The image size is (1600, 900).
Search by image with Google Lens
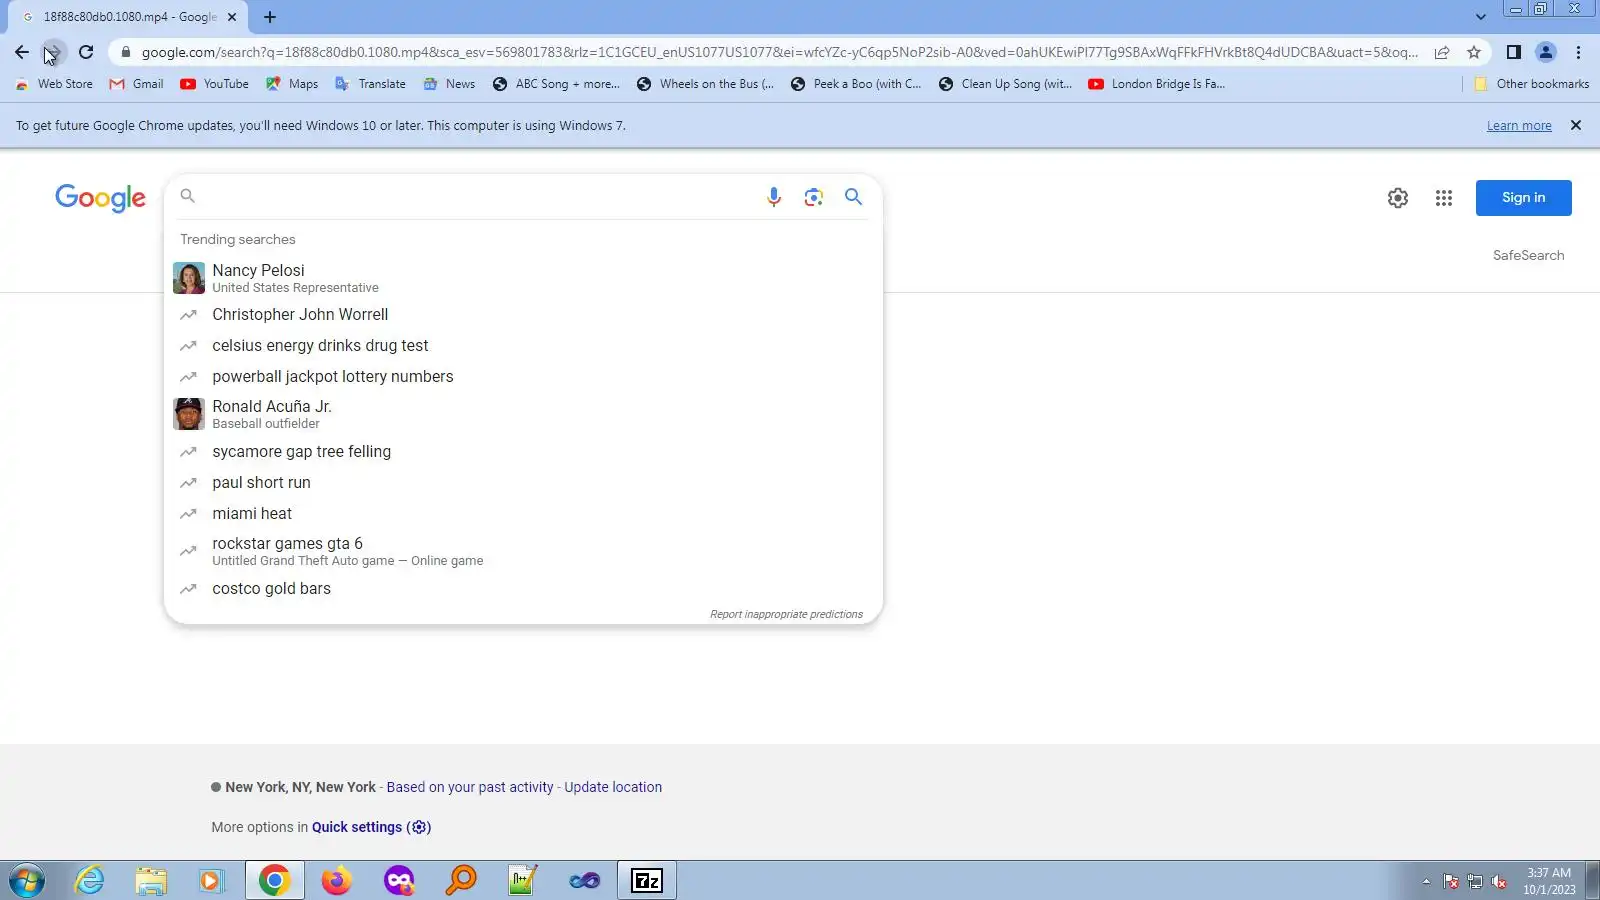pyautogui.click(x=814, y=197)
